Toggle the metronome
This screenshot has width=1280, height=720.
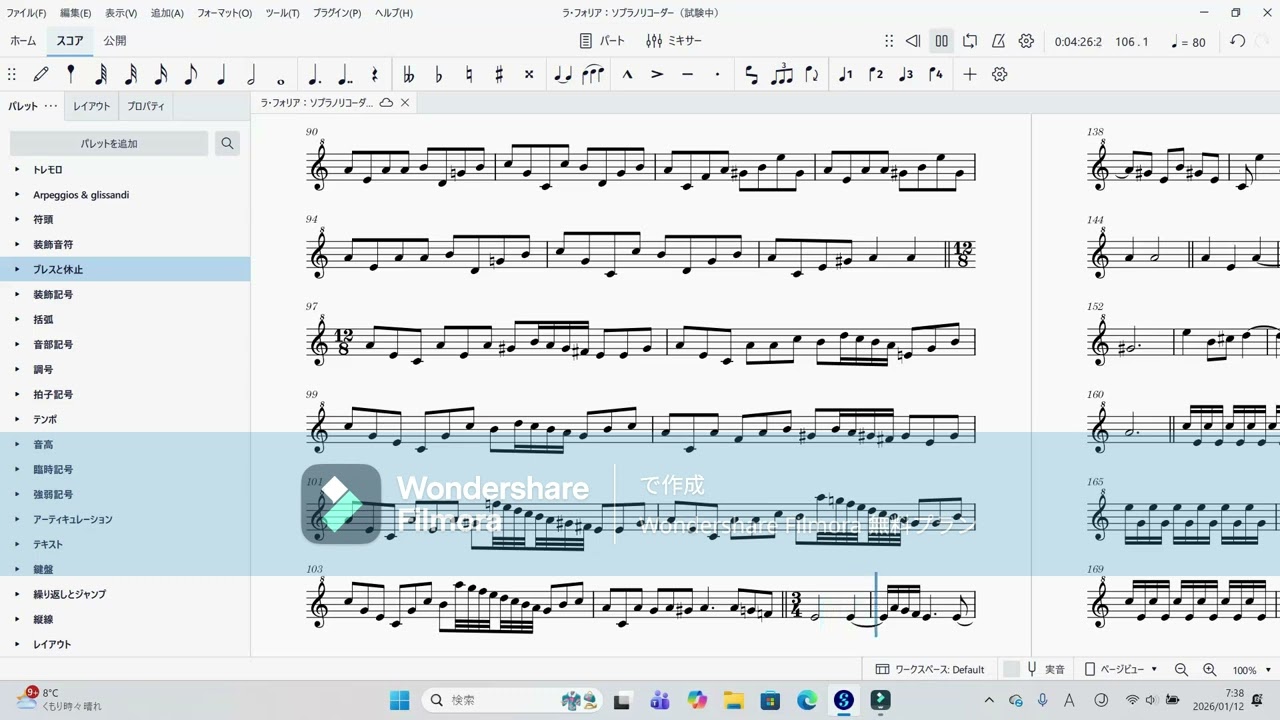(998, 41)
